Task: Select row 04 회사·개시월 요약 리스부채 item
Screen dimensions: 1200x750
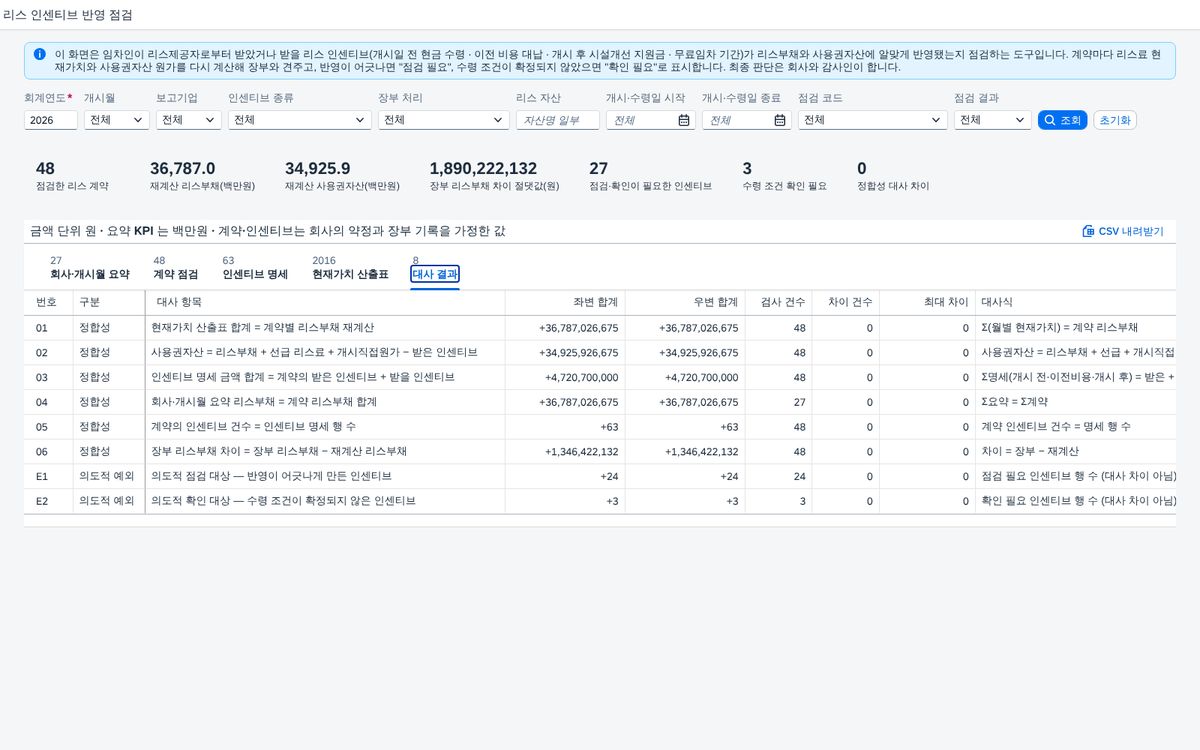Action: coord(600,402)
